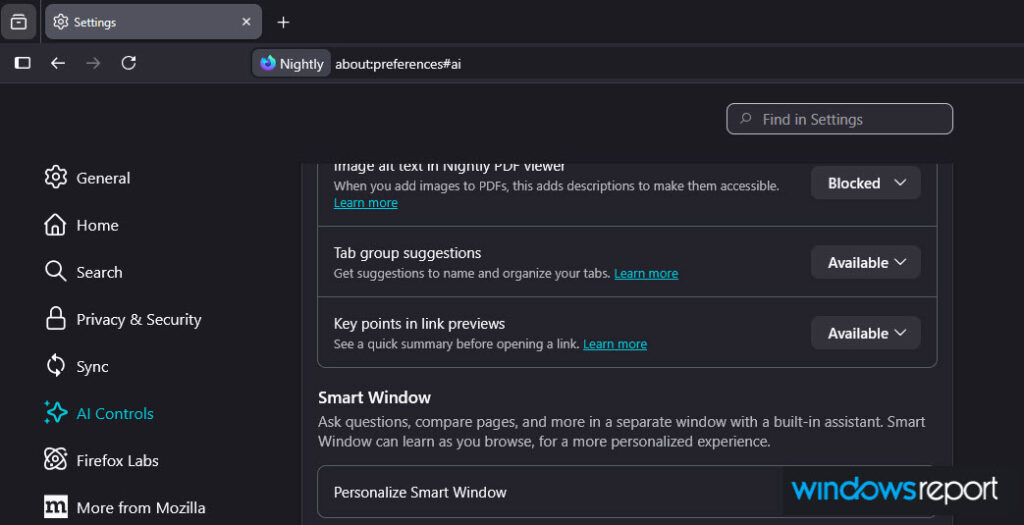
Task: Click the Key points in link previews title
Action: pos(419,323)
